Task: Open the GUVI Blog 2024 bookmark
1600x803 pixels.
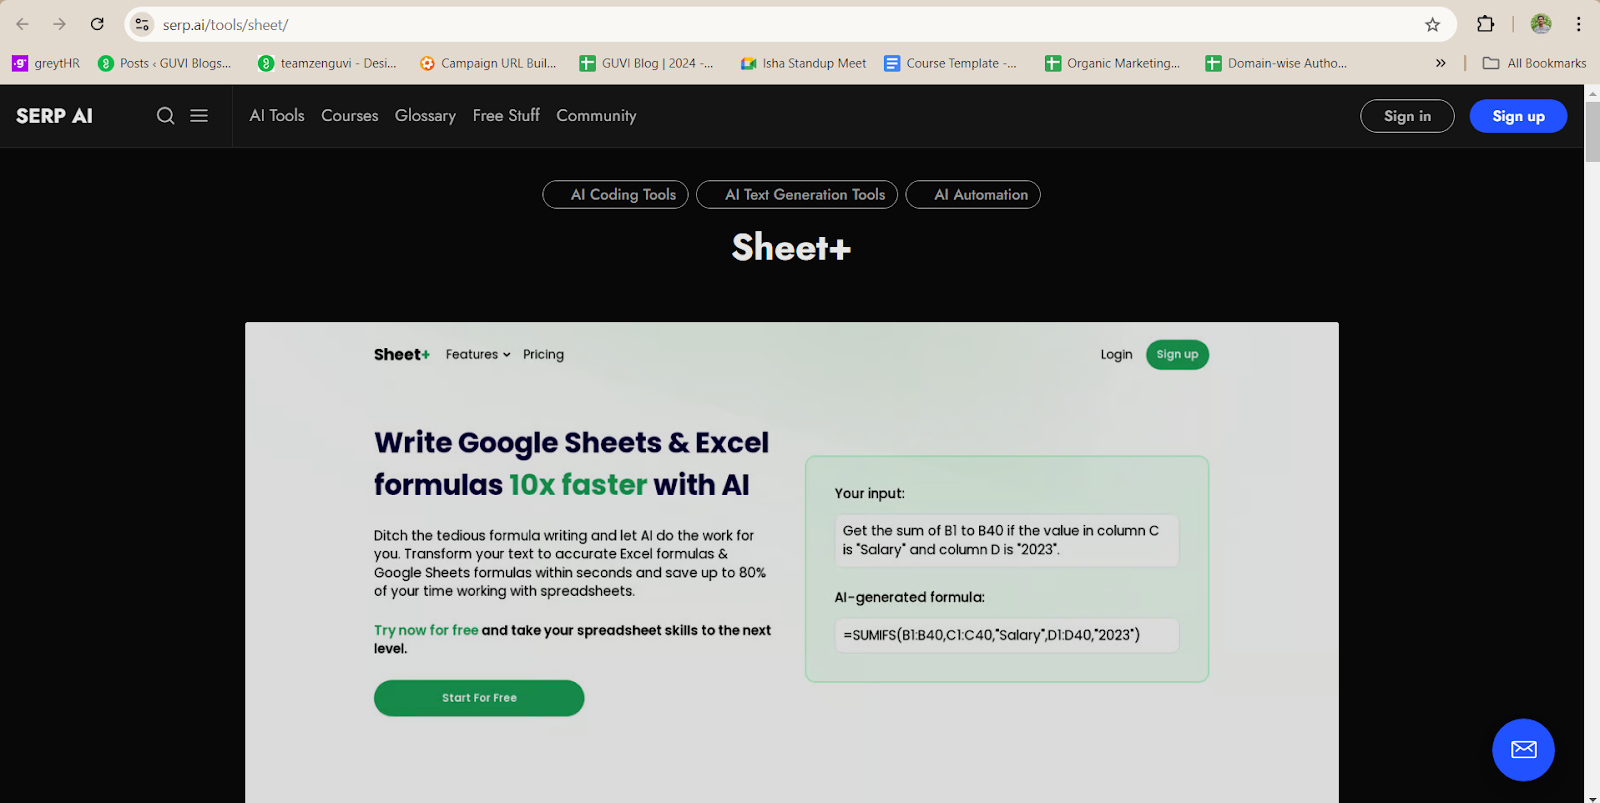Action: point(647,63)
